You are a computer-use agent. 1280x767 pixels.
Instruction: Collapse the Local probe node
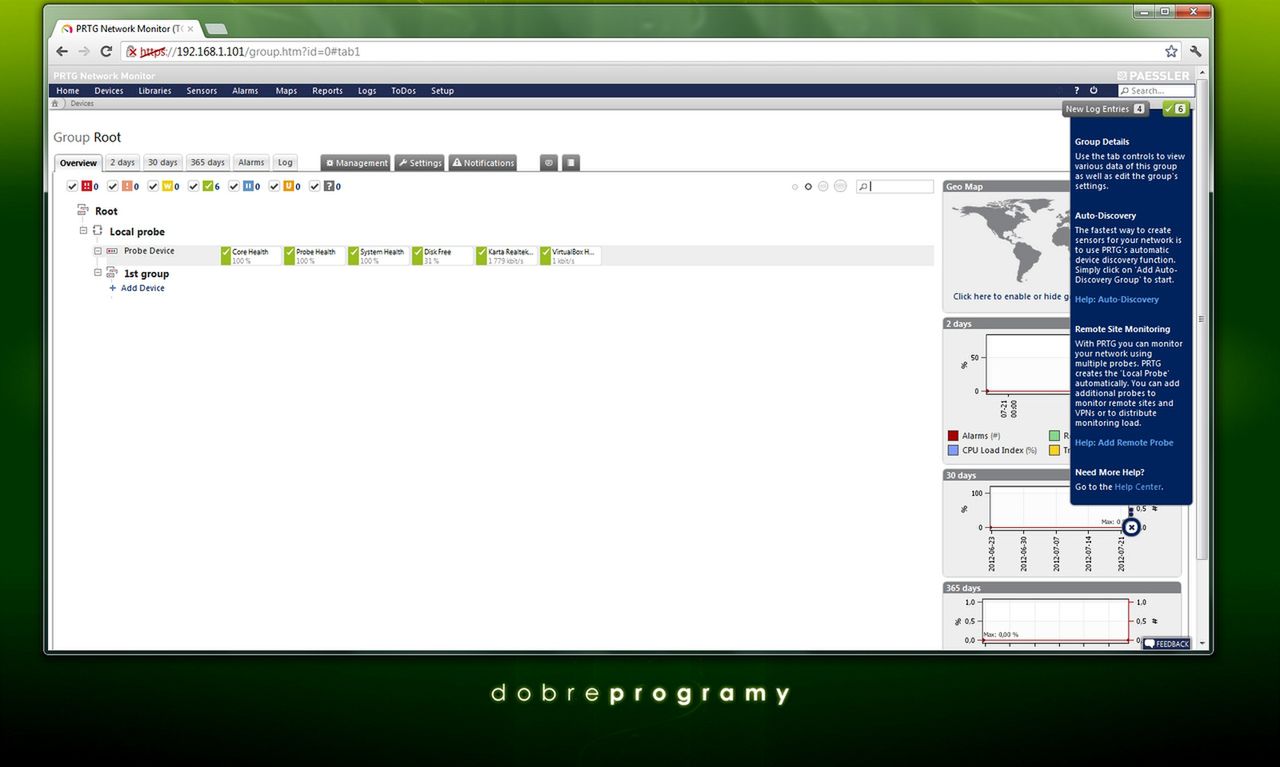coord(84,231)
